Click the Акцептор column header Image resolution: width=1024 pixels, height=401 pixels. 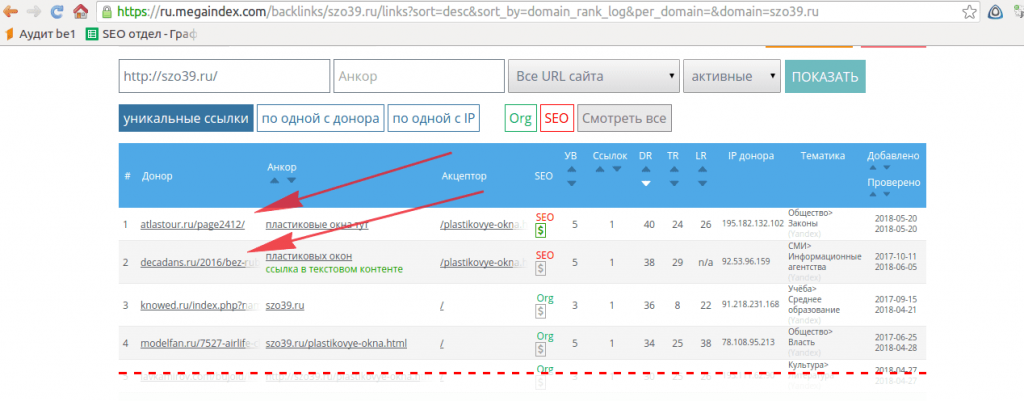coord(464,176)
